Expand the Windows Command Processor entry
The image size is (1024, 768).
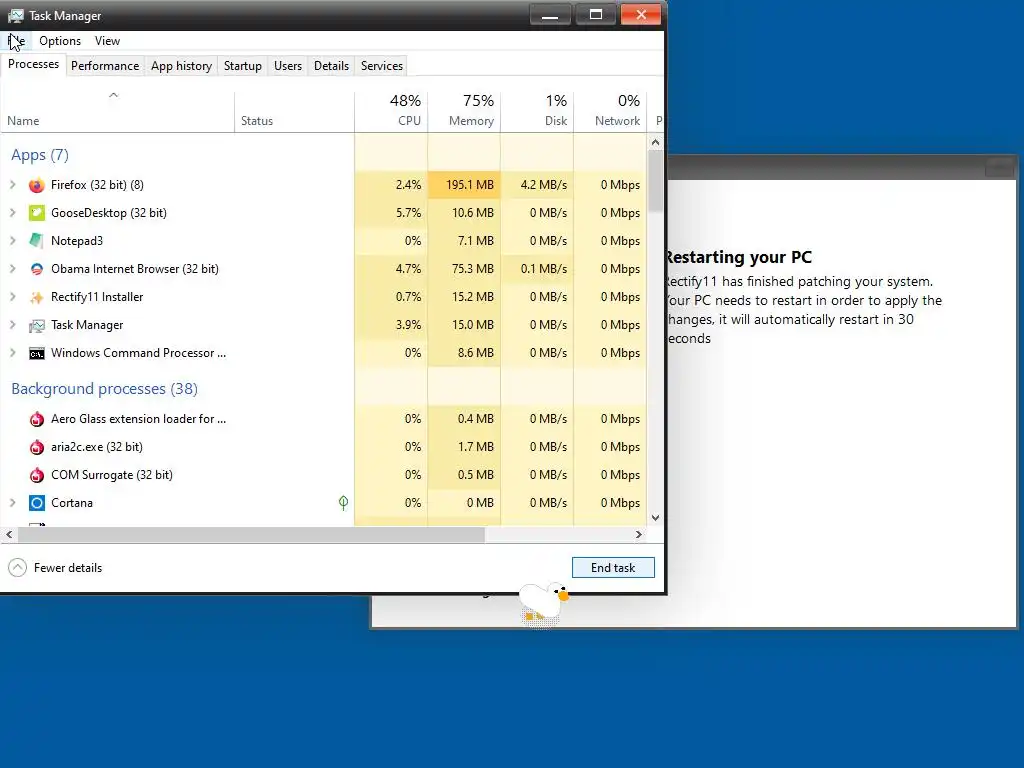tap(12, 353)
